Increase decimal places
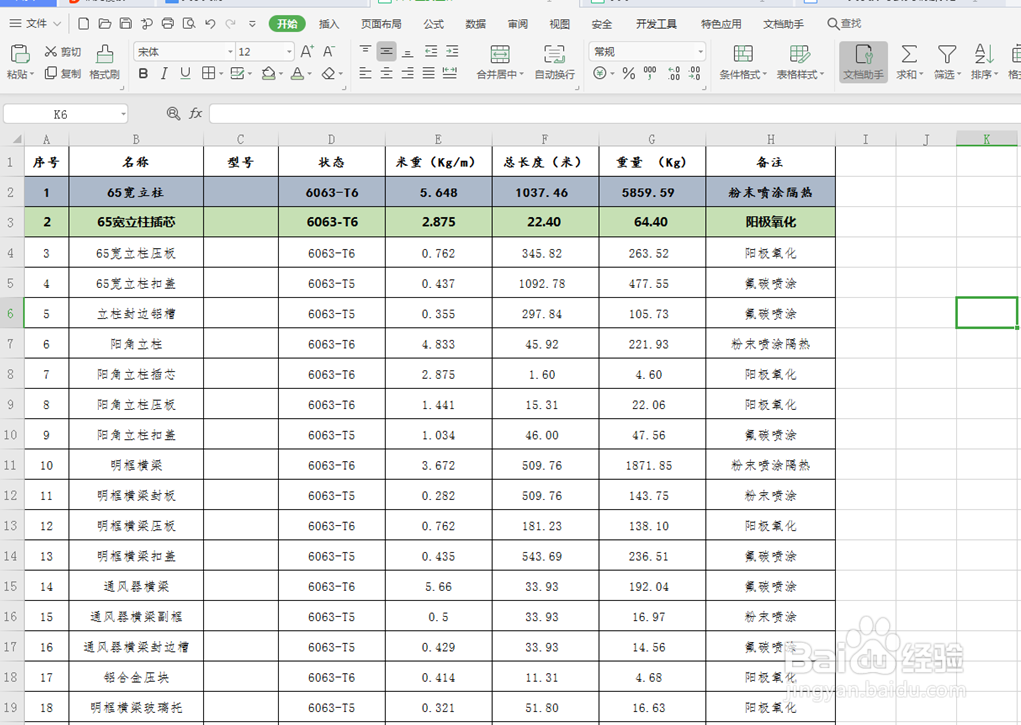Image resolution: width=1021 pixels, height=725 pixels. point(673,73)
